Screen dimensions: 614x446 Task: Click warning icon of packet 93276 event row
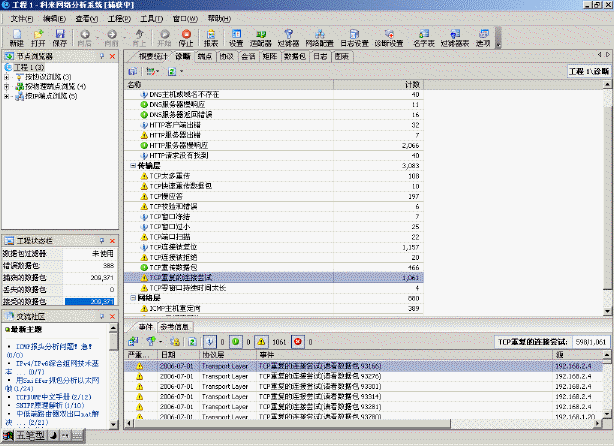139,376
